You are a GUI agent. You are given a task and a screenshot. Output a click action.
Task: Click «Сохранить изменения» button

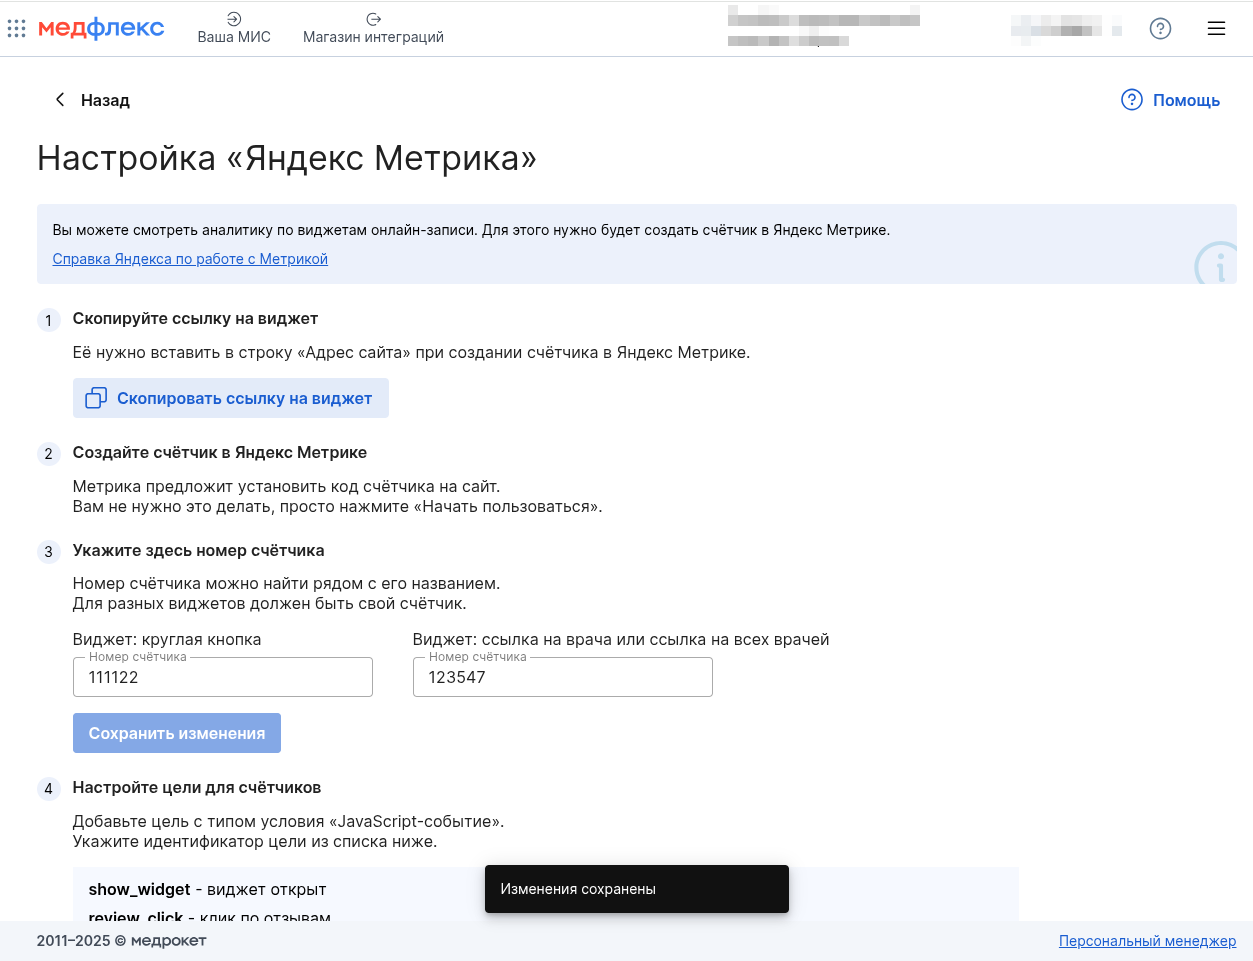(177, 733)
